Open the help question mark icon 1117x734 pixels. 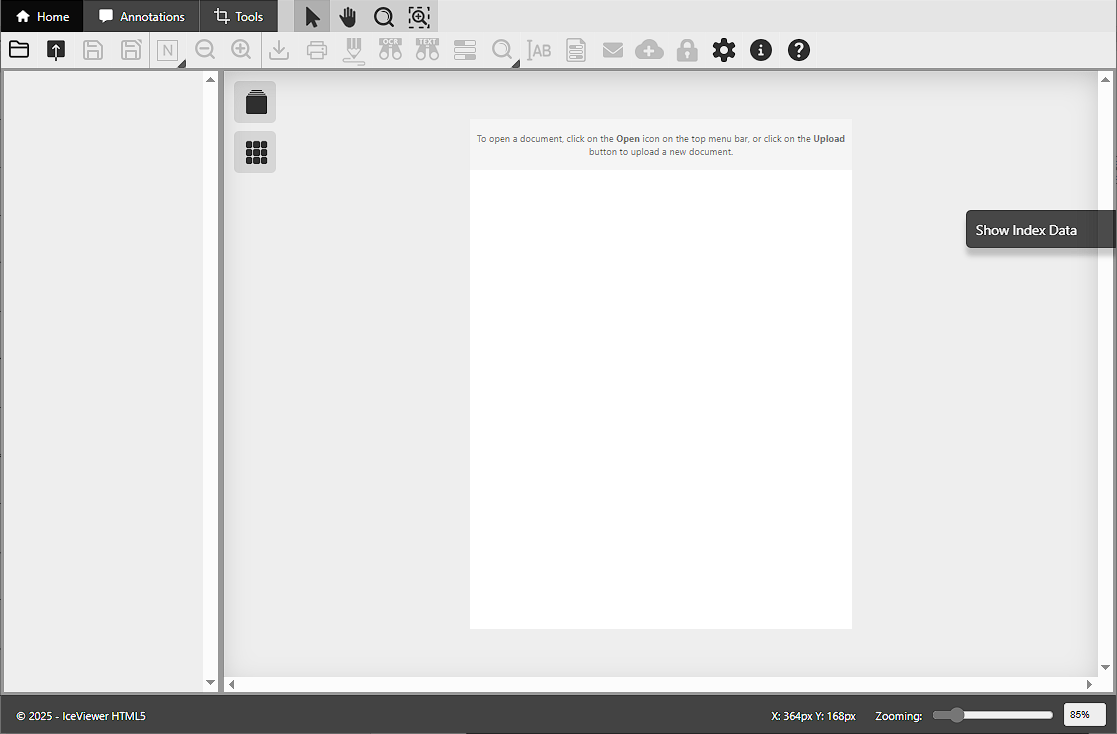pos(798,50)
